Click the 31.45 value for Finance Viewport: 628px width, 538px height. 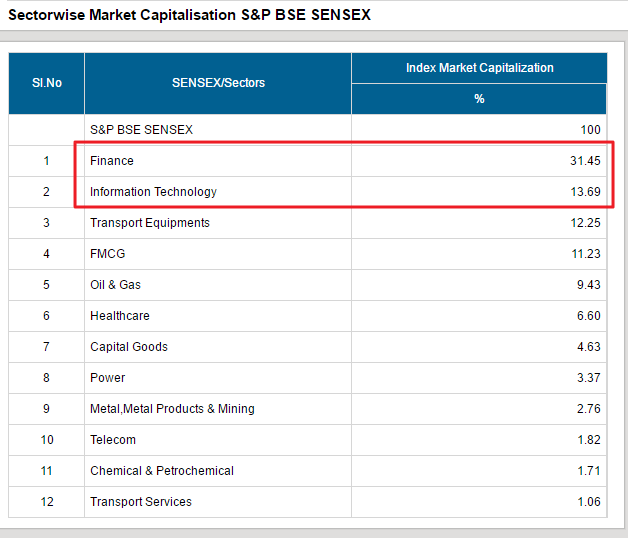click(x=585, y=161)
